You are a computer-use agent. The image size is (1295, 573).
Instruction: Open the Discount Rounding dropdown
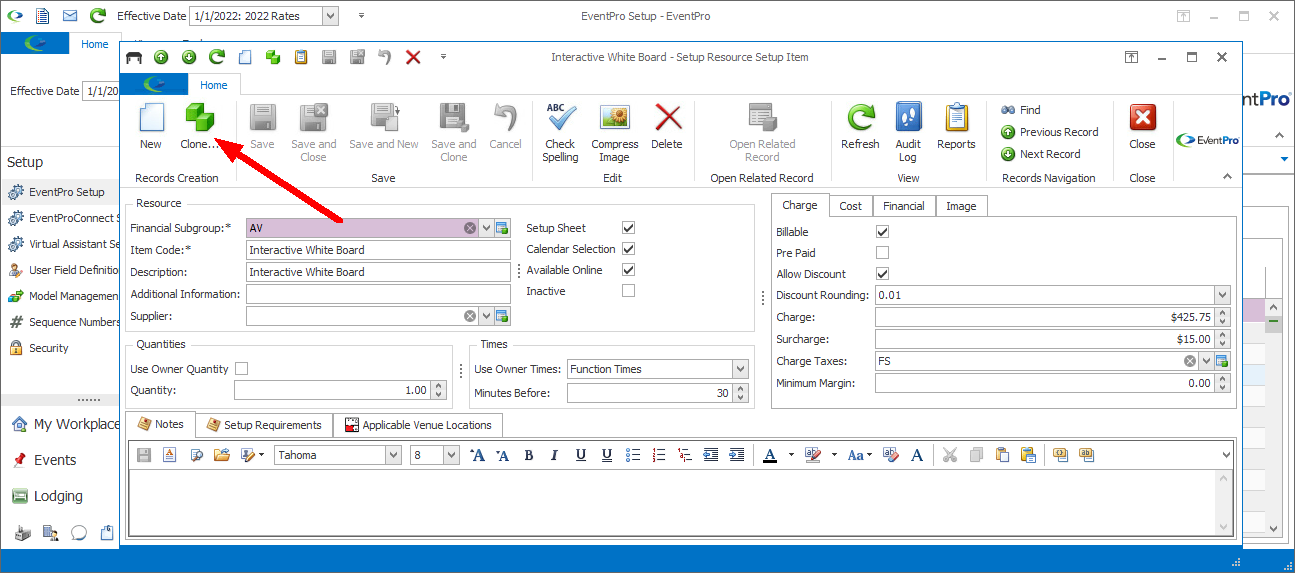1222,295
